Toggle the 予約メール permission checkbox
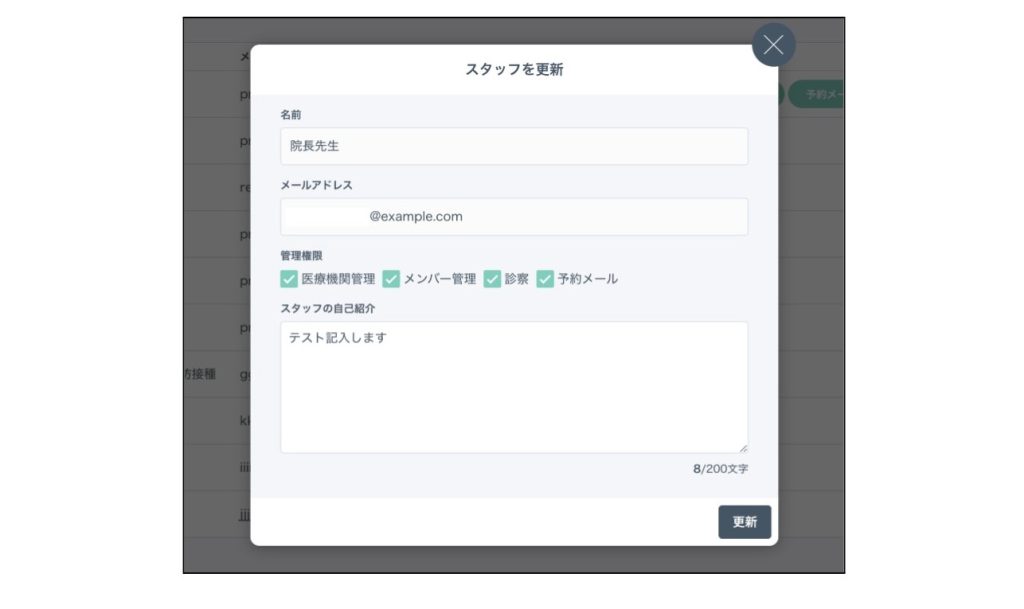The height and width of the screenshot is (609, 1024). coord(545,279)
